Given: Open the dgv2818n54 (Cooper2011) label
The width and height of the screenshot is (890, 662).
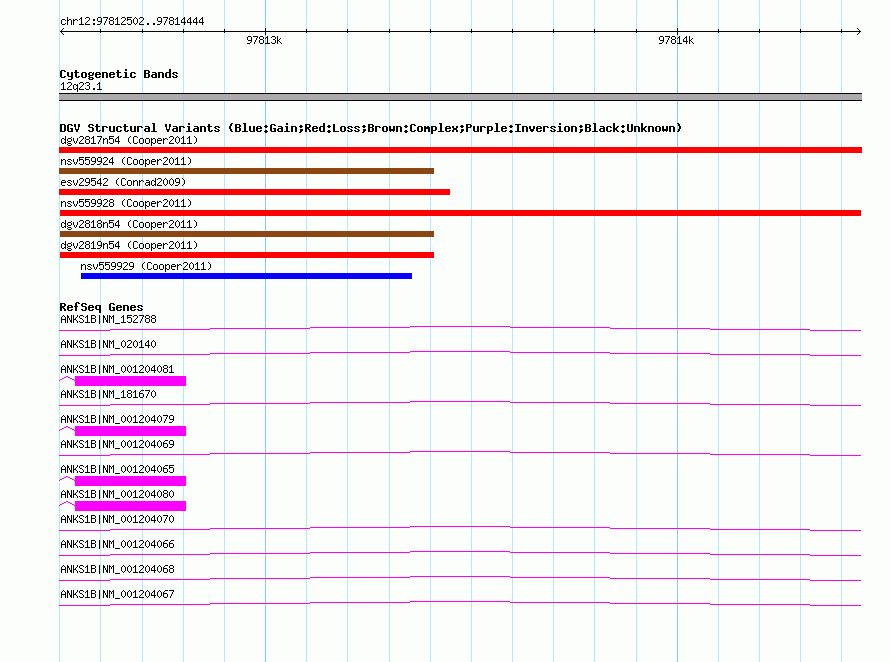Looking at the screenshot, I should point(129,224).
